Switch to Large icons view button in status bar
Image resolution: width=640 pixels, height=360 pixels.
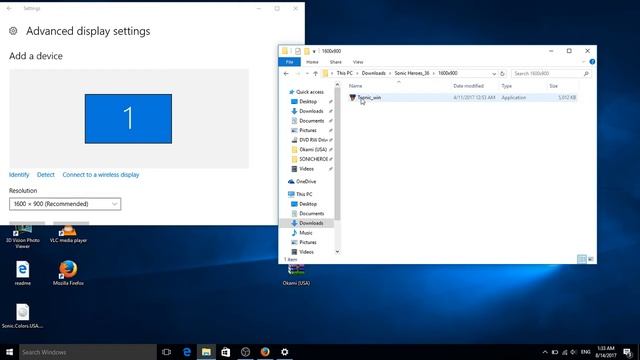point(590,259)
